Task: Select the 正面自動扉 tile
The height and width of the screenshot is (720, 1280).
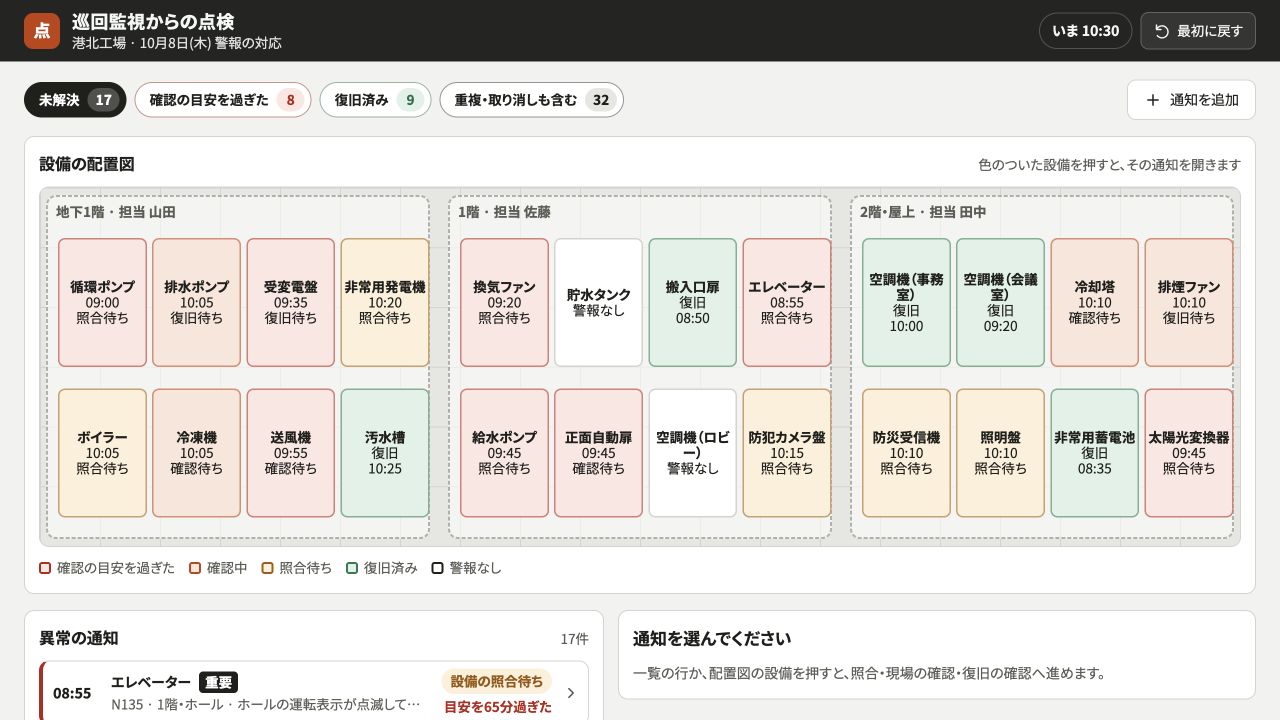Action: point(599,453)
